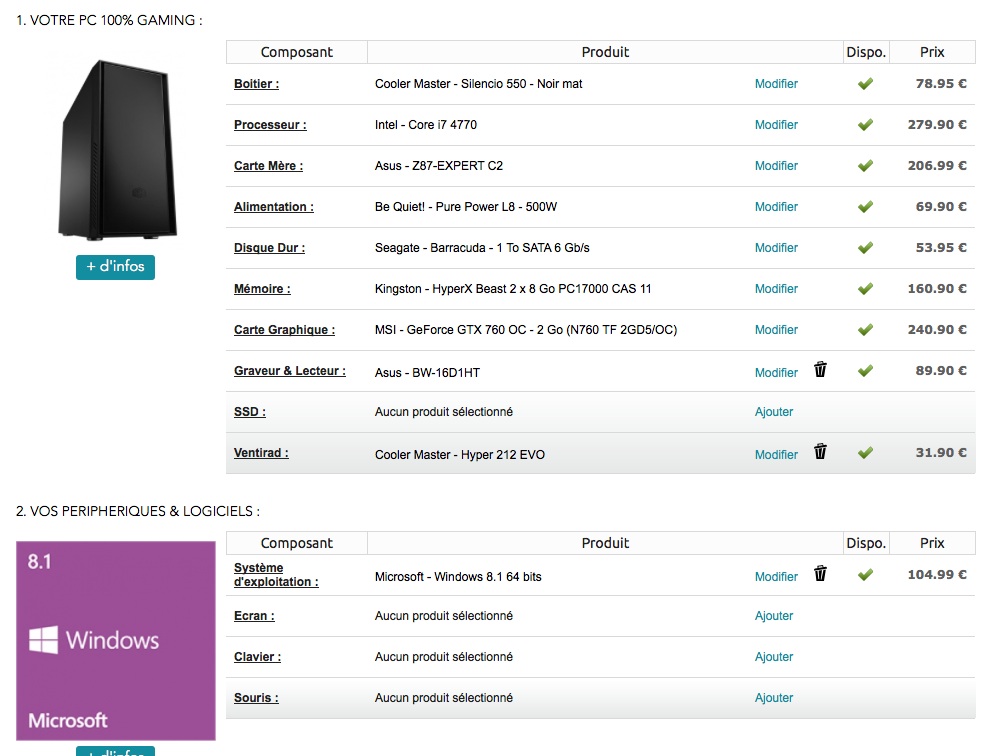Open the Boitier component link
984x756 pixels.
(x=257, y=83)
